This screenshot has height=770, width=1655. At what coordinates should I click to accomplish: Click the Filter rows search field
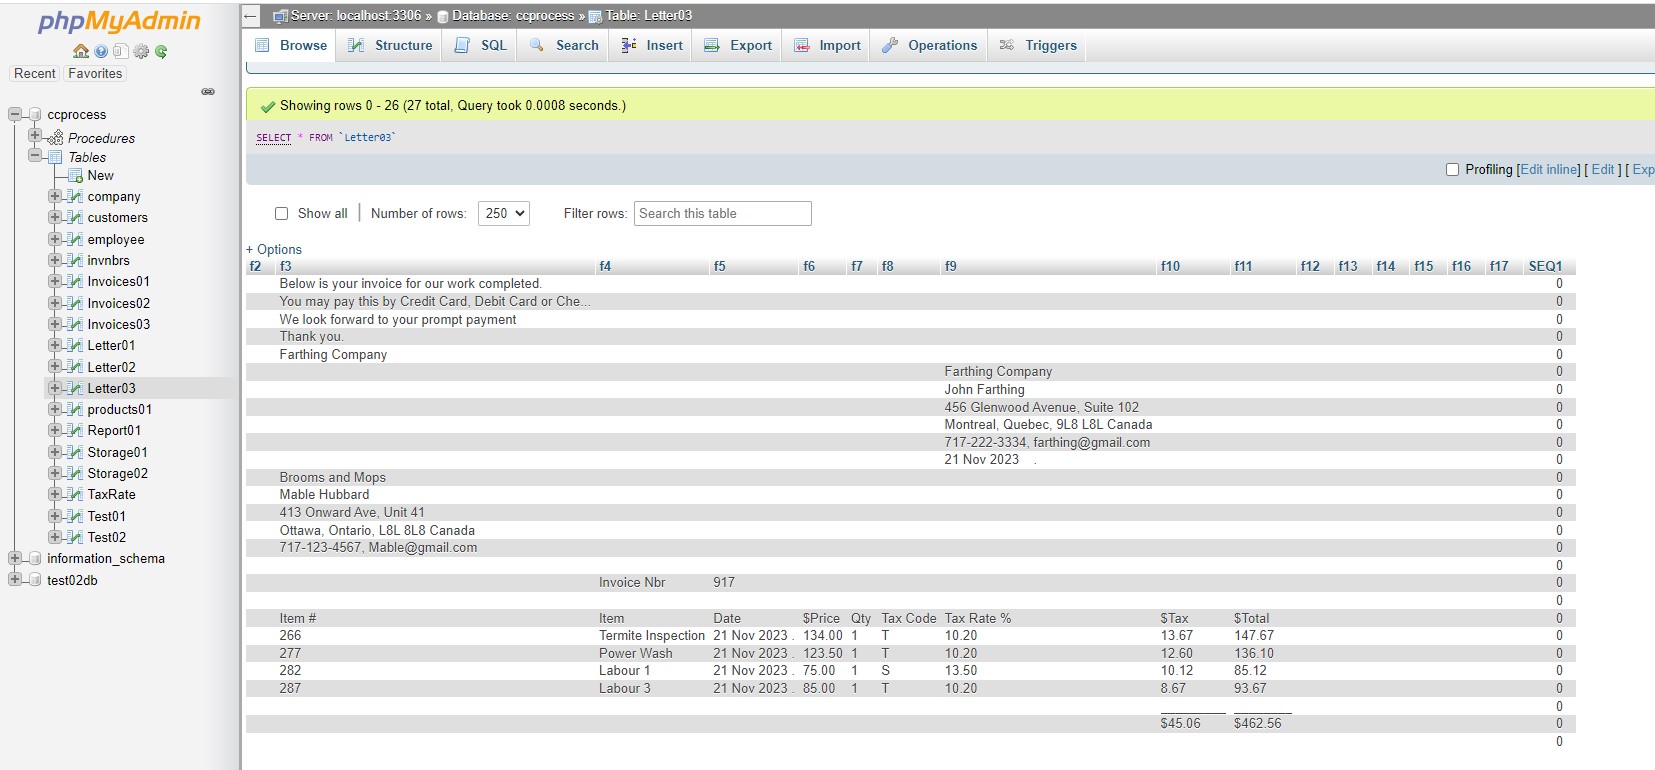point(722,213)
